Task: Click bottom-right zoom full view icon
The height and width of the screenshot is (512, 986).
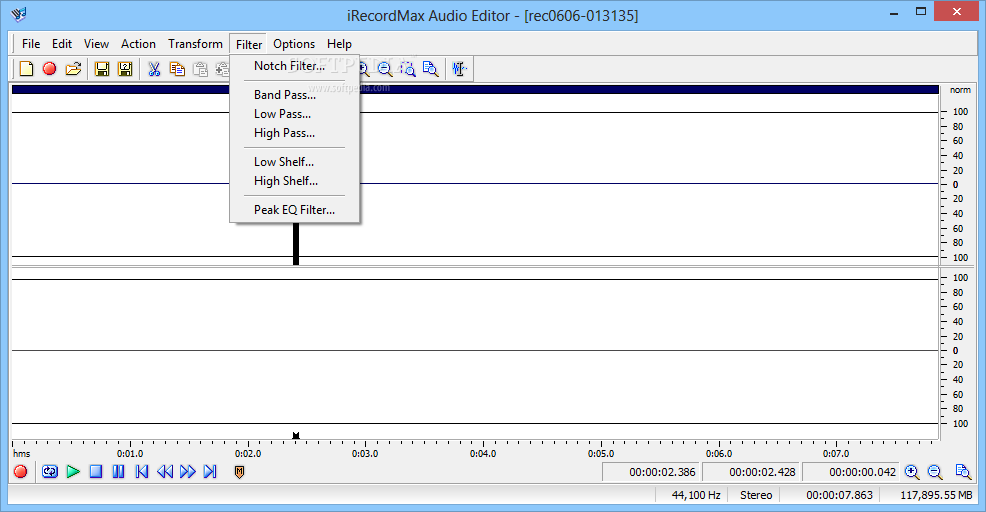Action: pyautogui.click(x=963, y=472)
